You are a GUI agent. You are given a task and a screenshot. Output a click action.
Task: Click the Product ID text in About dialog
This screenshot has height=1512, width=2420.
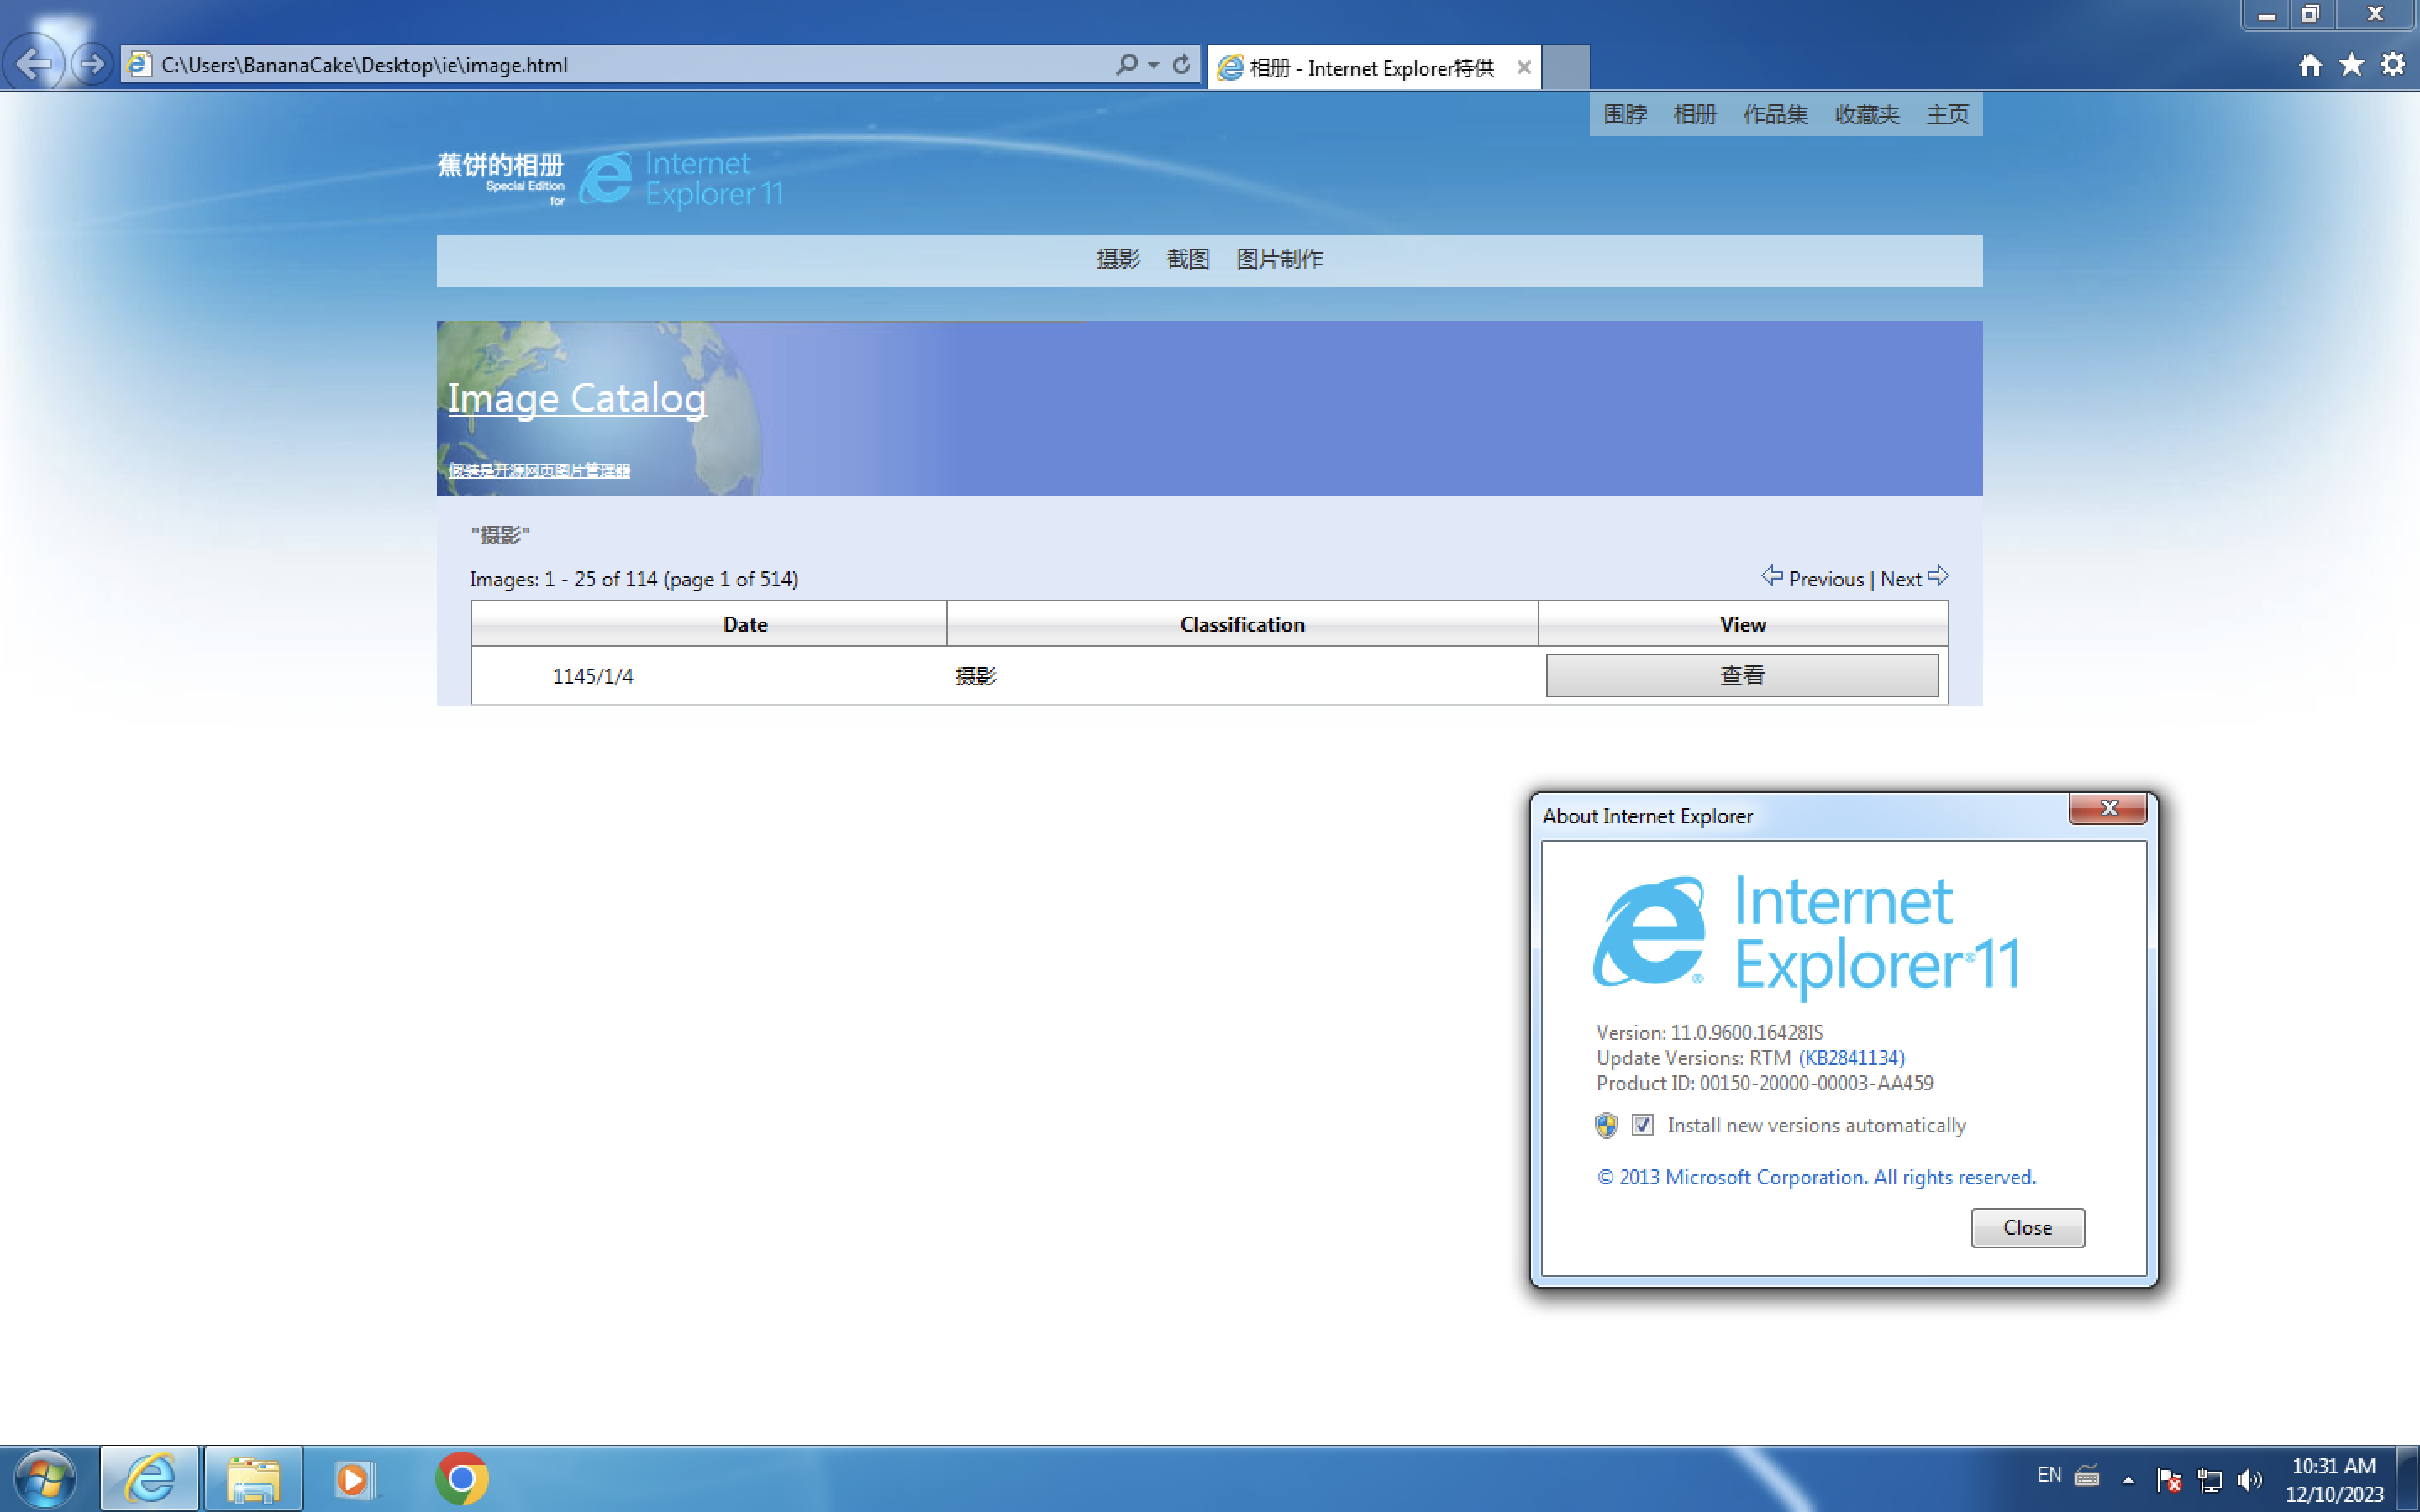coord(1764,1083)
